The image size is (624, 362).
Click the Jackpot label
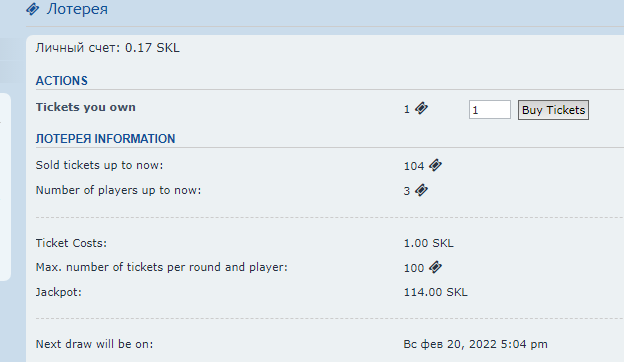pyautogui.click(x=58, y=292)
